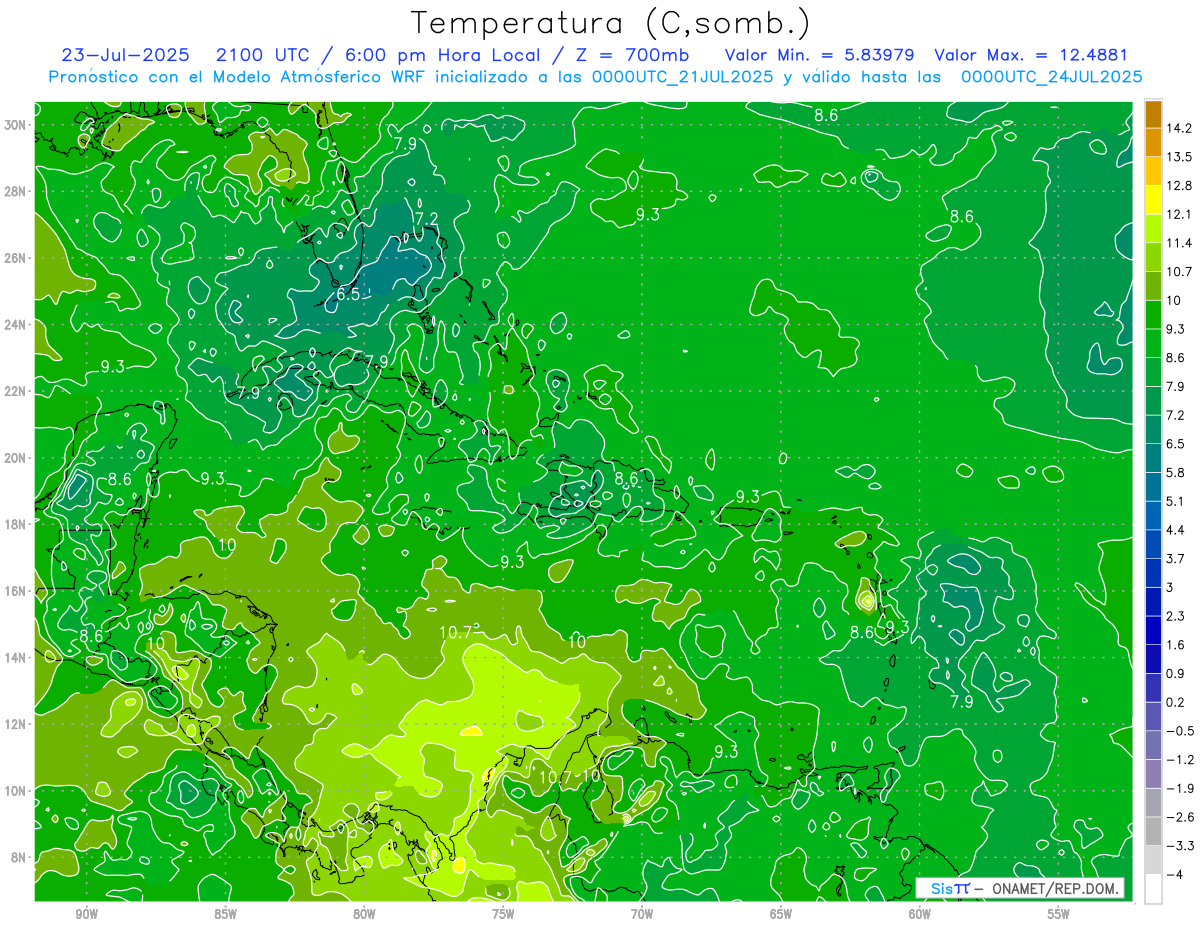Click the '90W' longitude axis label
1200x927 pixels.
pos(86,914)
